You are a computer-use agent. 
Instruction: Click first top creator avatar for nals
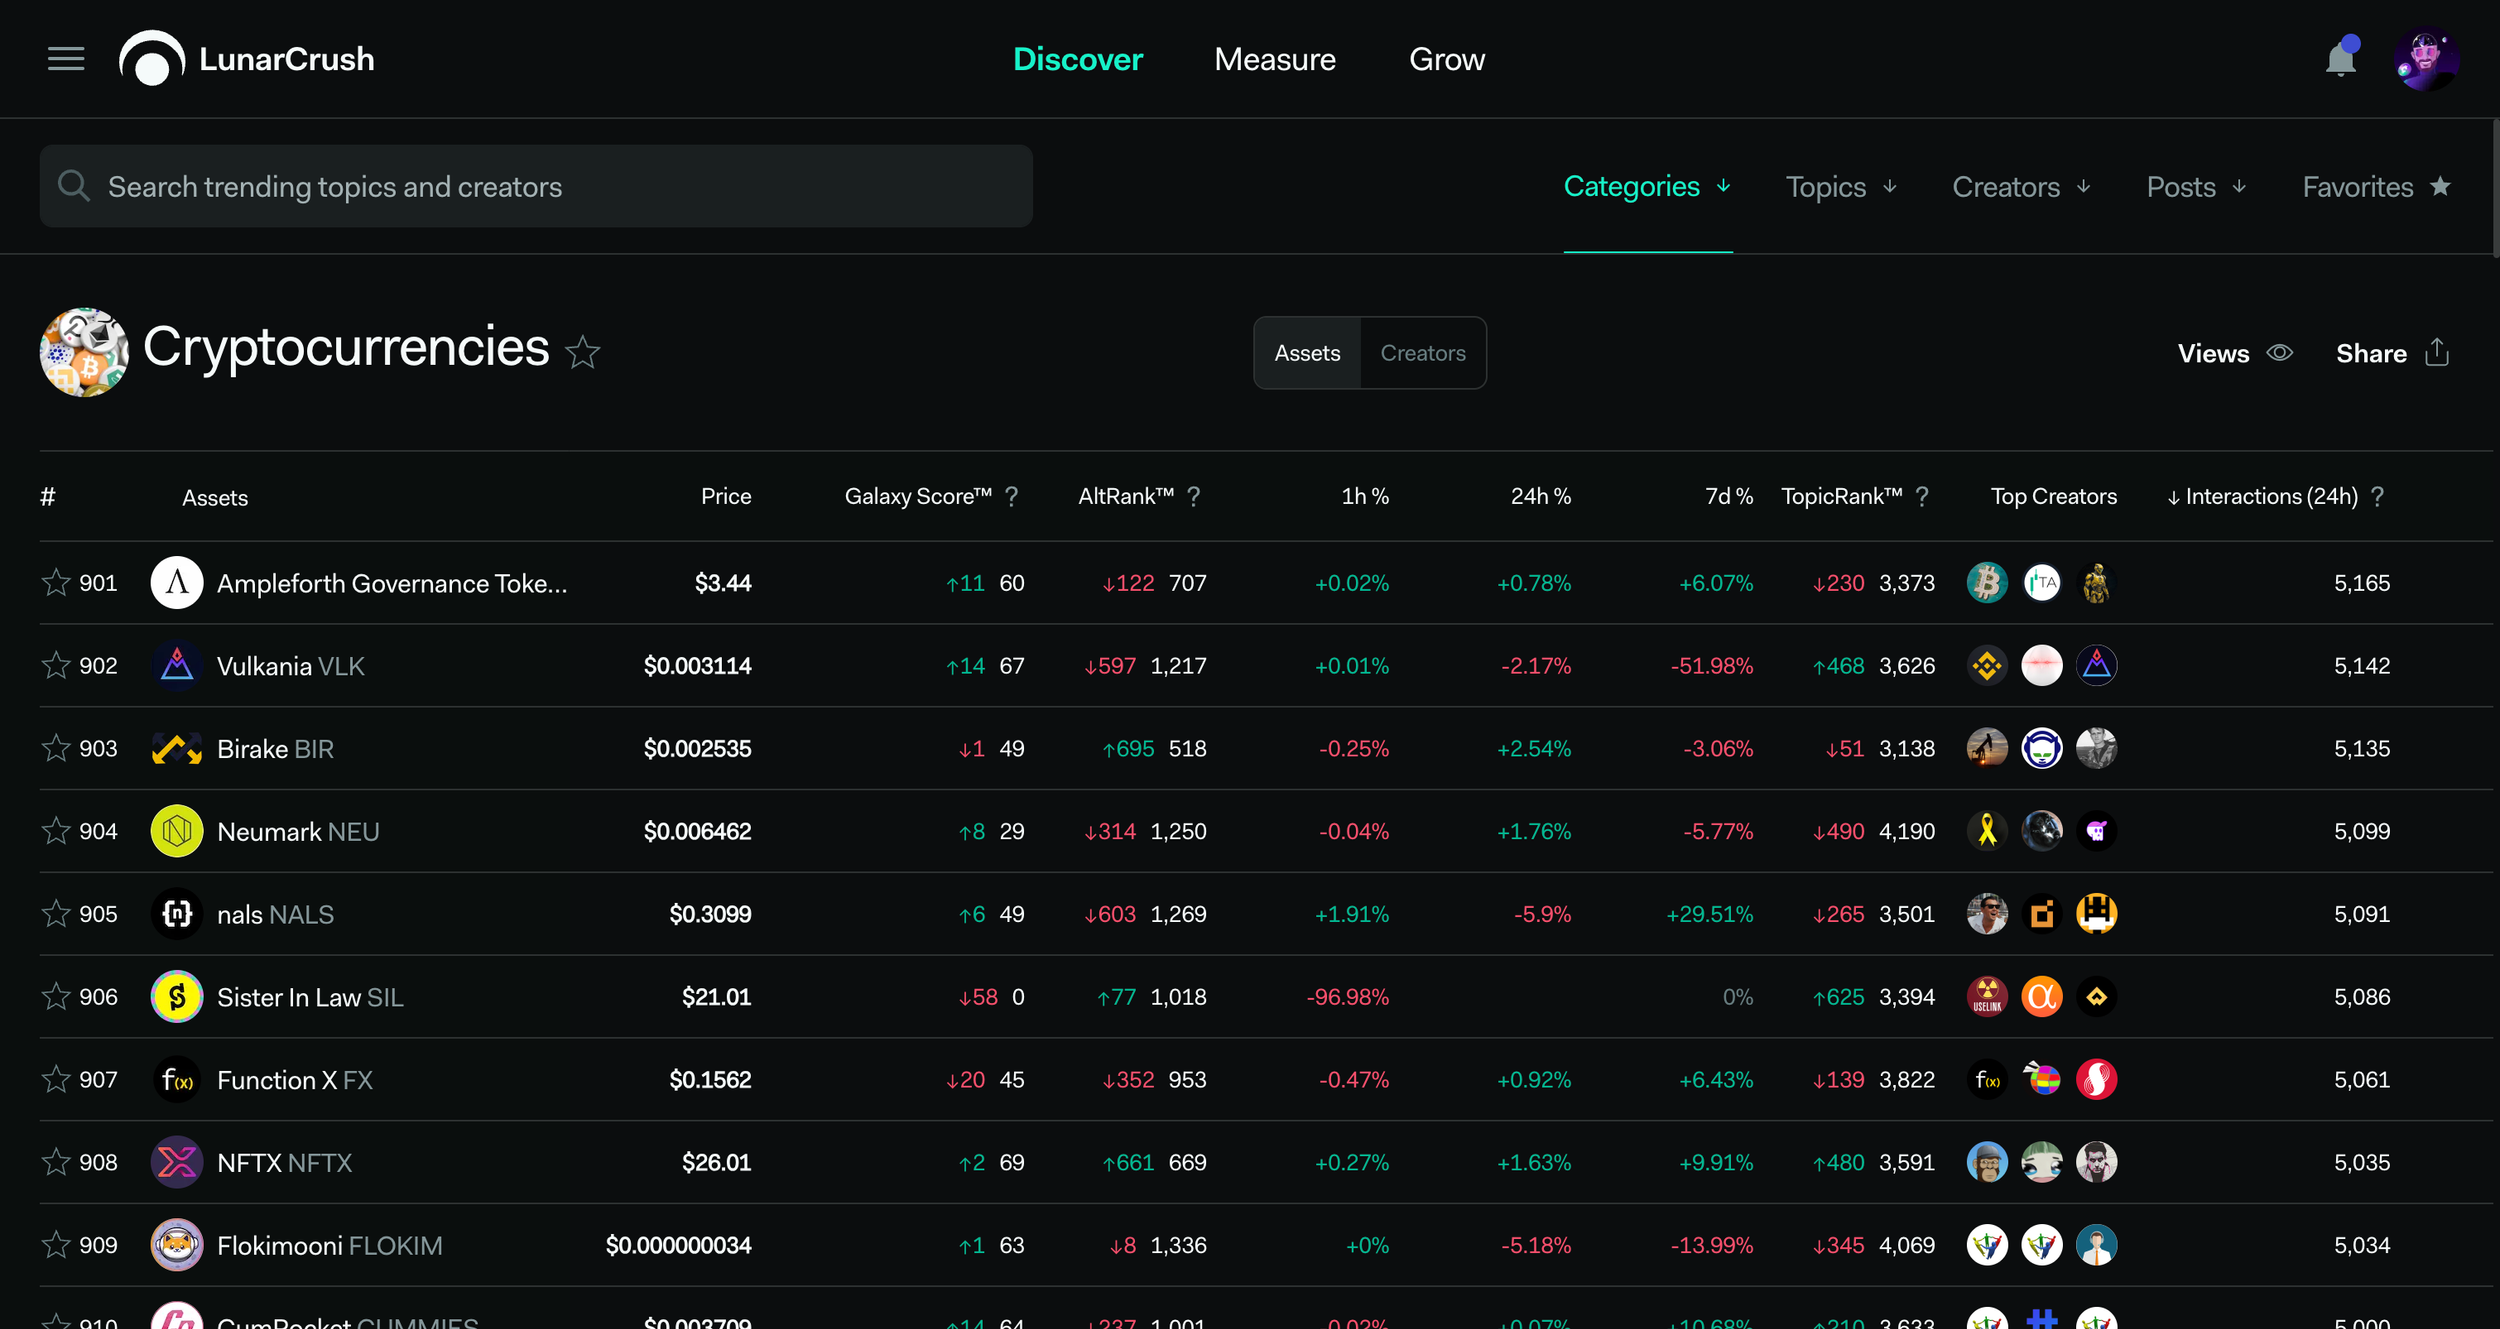(x=1987, y=914)
